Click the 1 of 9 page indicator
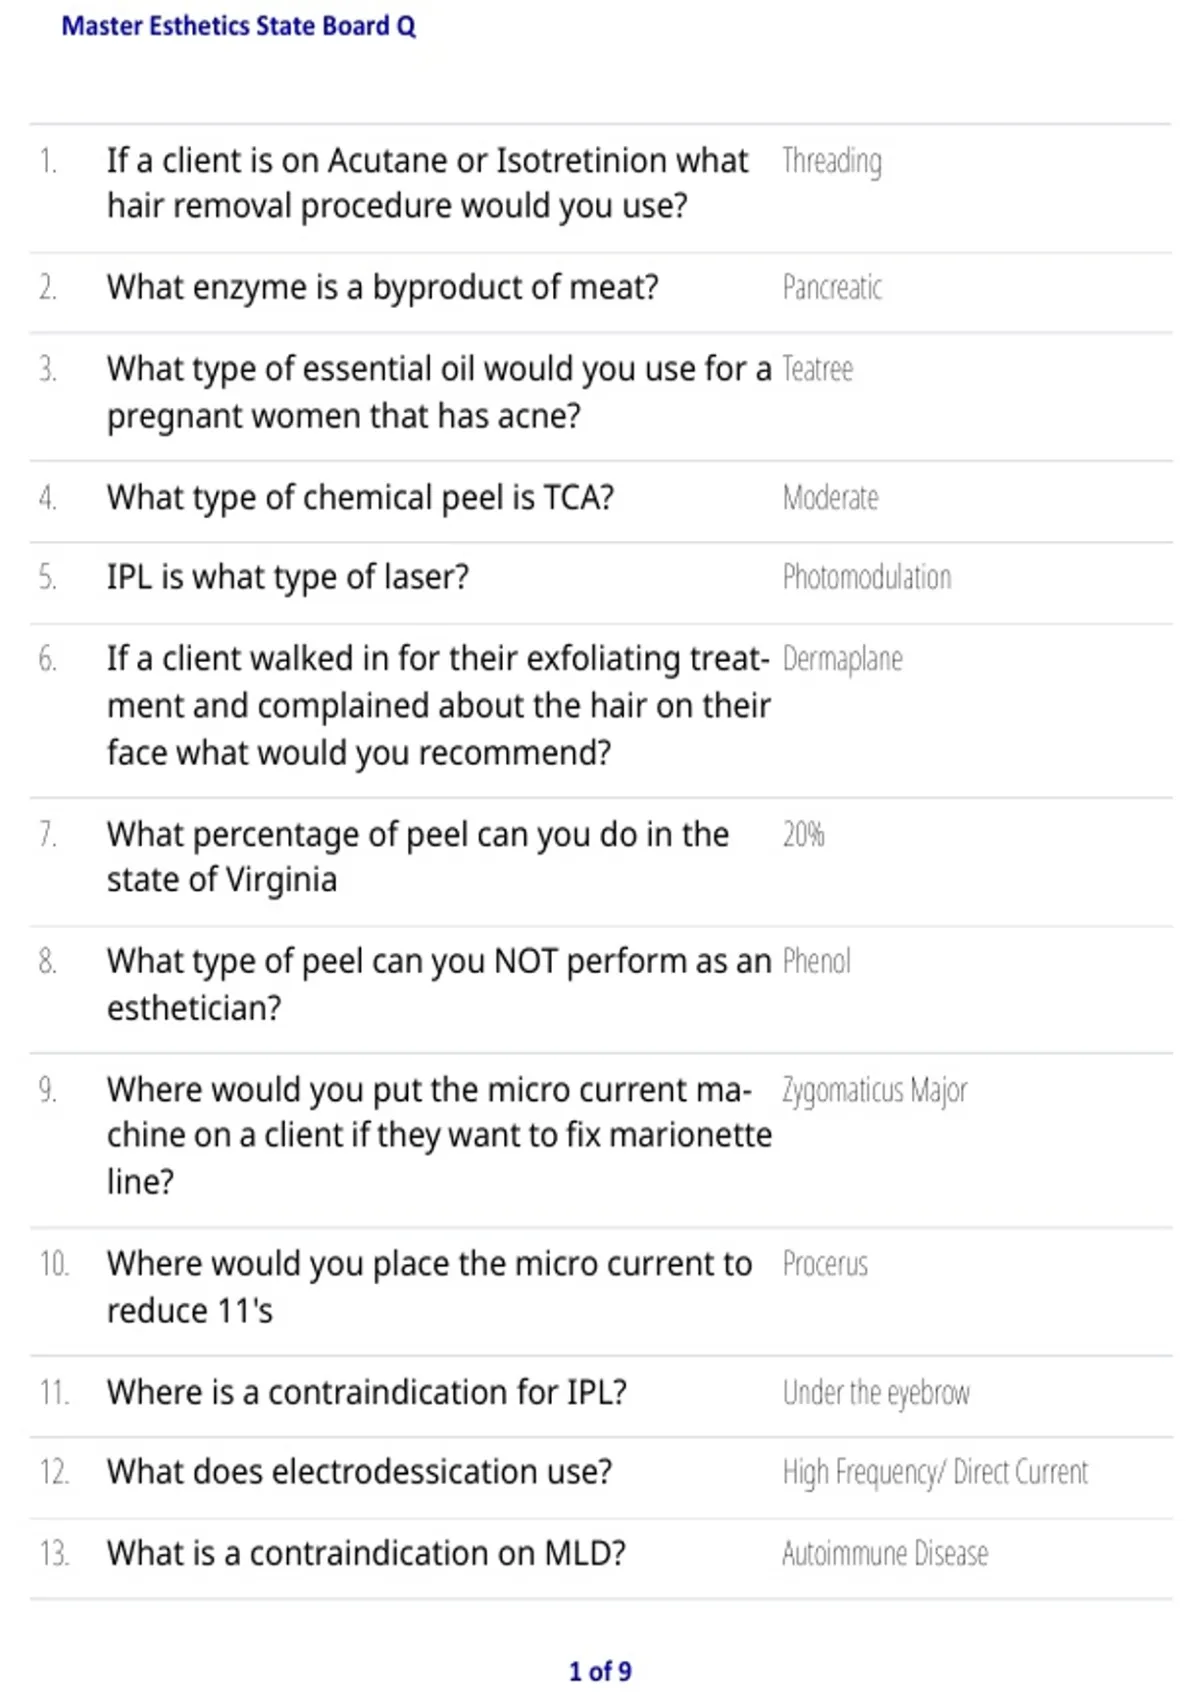Screen dimensions: 1200x1700 [x=600, y=1671]
